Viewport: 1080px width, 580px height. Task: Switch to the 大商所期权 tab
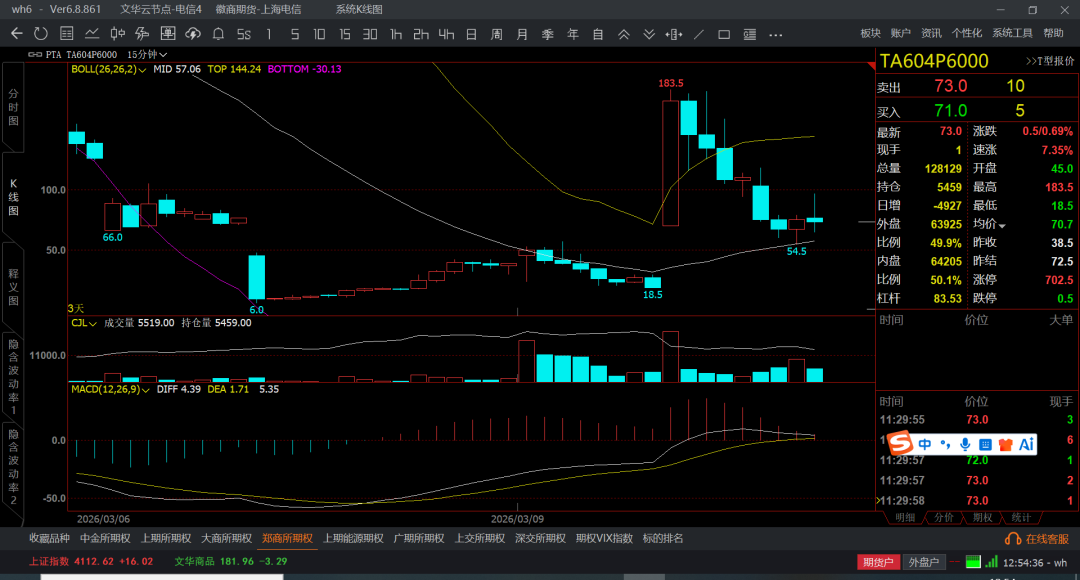tap(224, 538)
